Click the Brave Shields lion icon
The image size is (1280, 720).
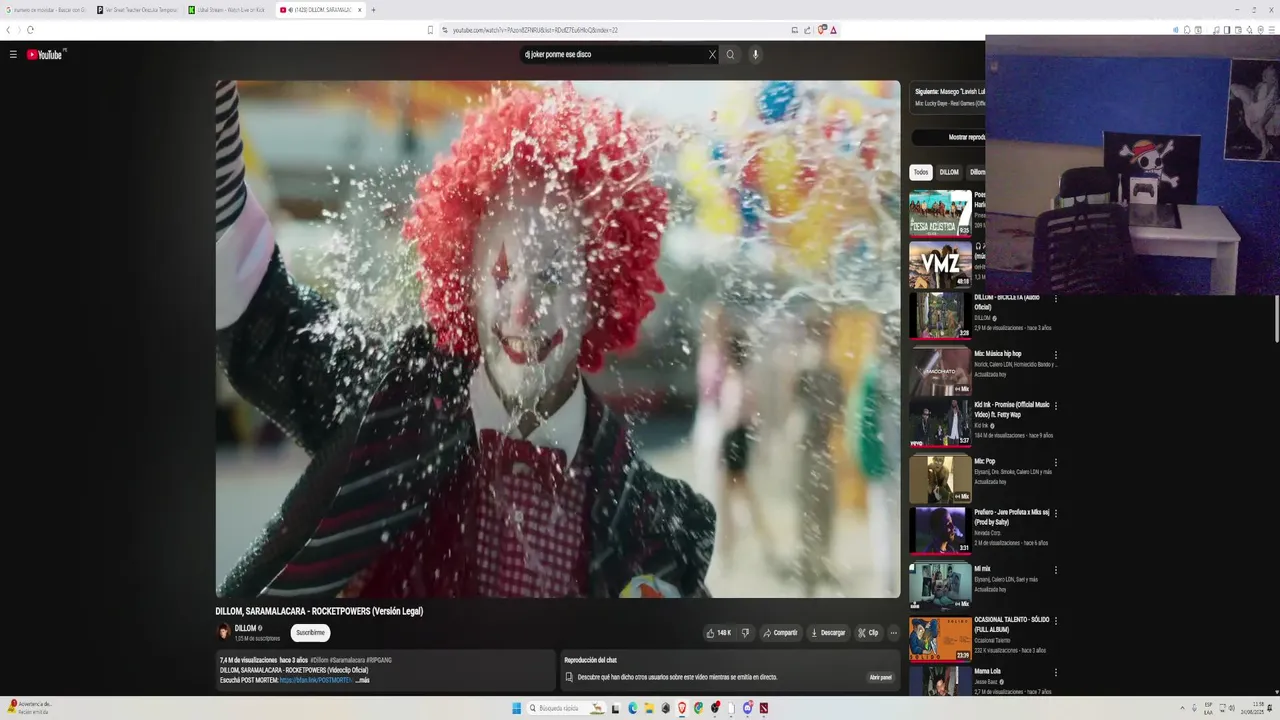click(822, 30)
